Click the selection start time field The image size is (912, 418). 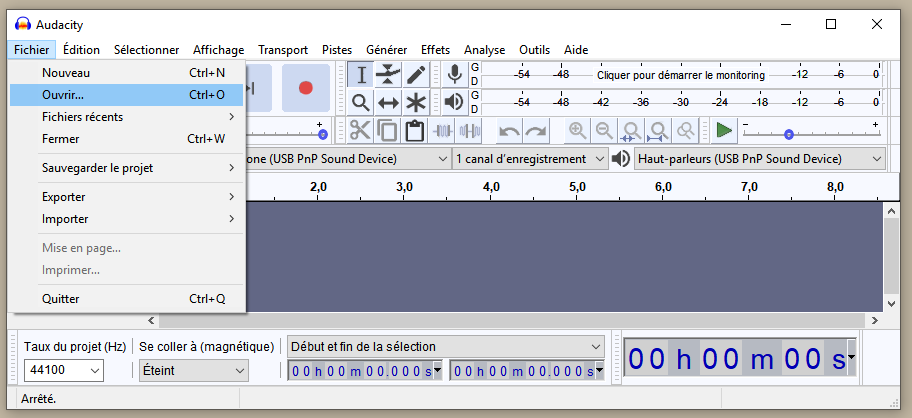[x=366, y=371]
